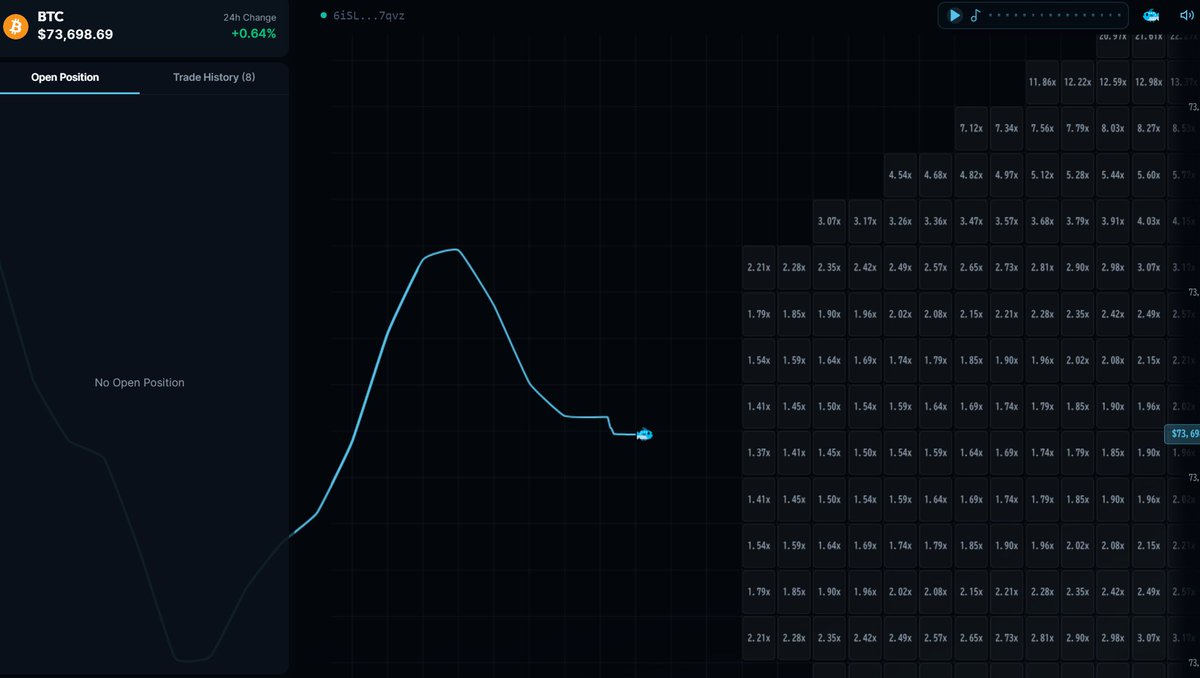Image resolution: width=1200 pixels, height=678 pixels.
Task: Pick the 7.34x multiplier tile
Action: pos(1007,128)
